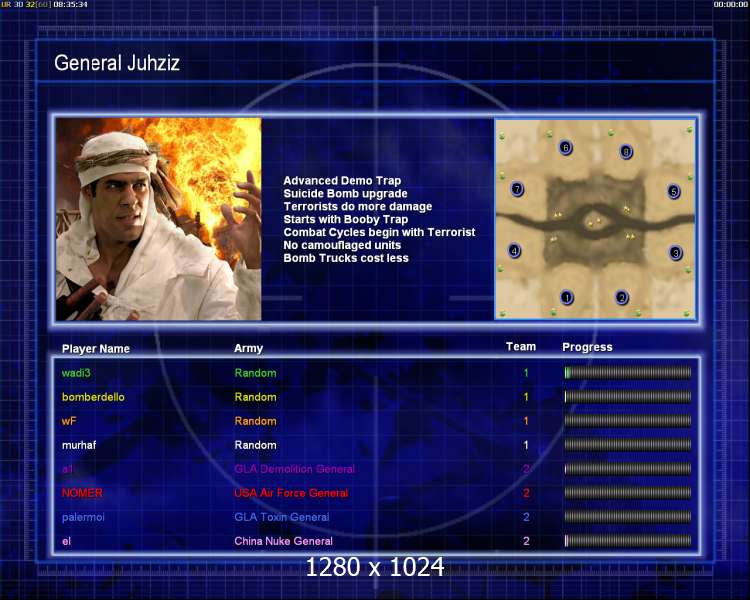Click start position 5 on the minimap
The image size is (750, 600).
coord(673,192)
